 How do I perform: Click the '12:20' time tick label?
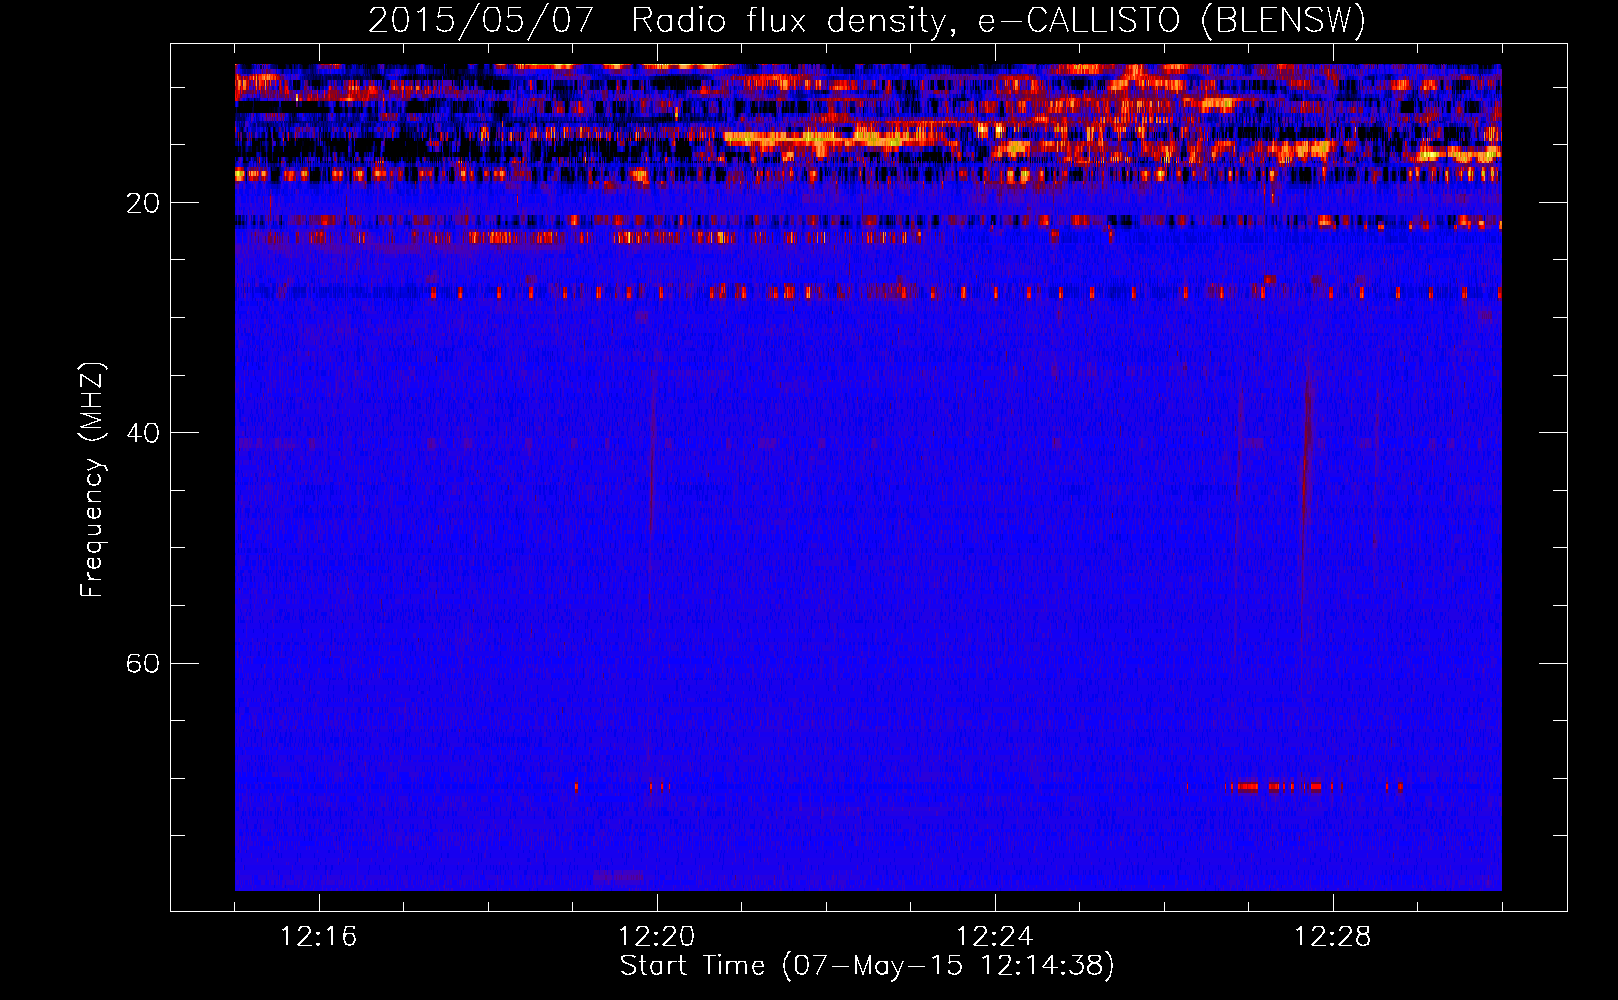tap(657, 937)
